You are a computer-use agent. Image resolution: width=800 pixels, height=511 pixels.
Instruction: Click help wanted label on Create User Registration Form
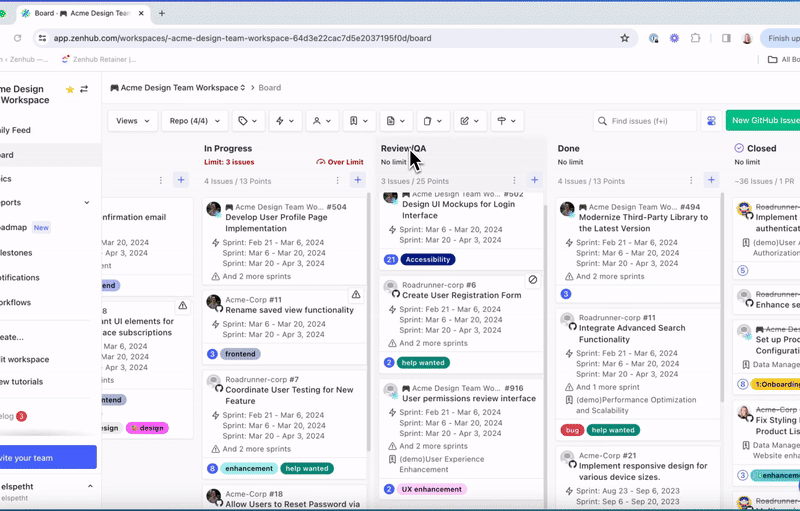[423, 363]
